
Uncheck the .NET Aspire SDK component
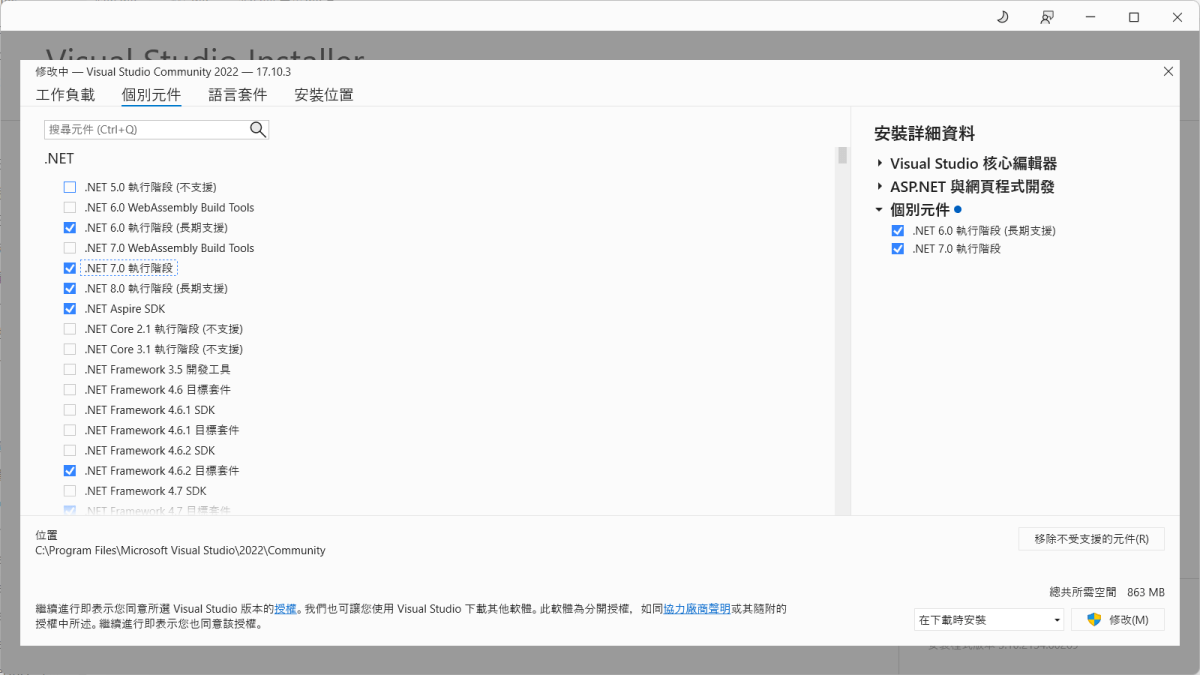70,308
